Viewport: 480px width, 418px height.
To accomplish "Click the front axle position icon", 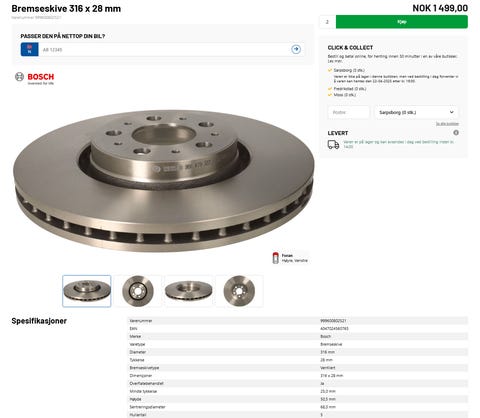I will point(275,258).
